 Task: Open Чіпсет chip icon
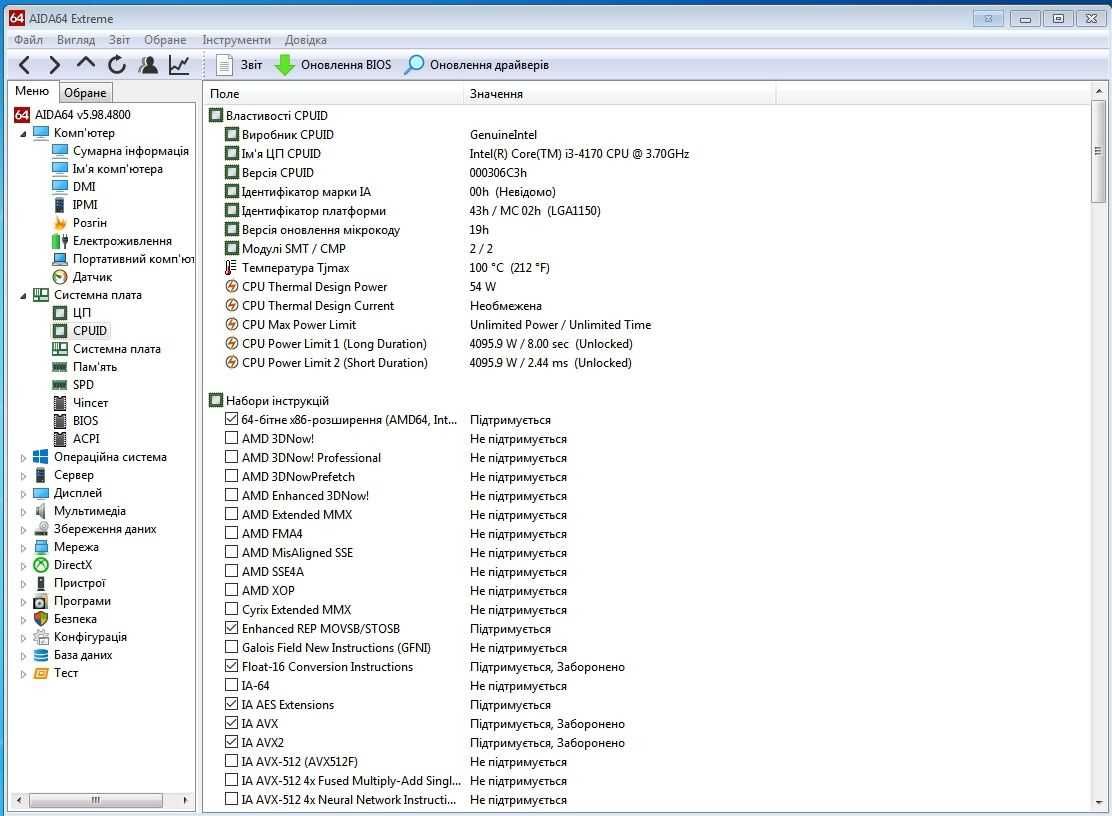60,403
